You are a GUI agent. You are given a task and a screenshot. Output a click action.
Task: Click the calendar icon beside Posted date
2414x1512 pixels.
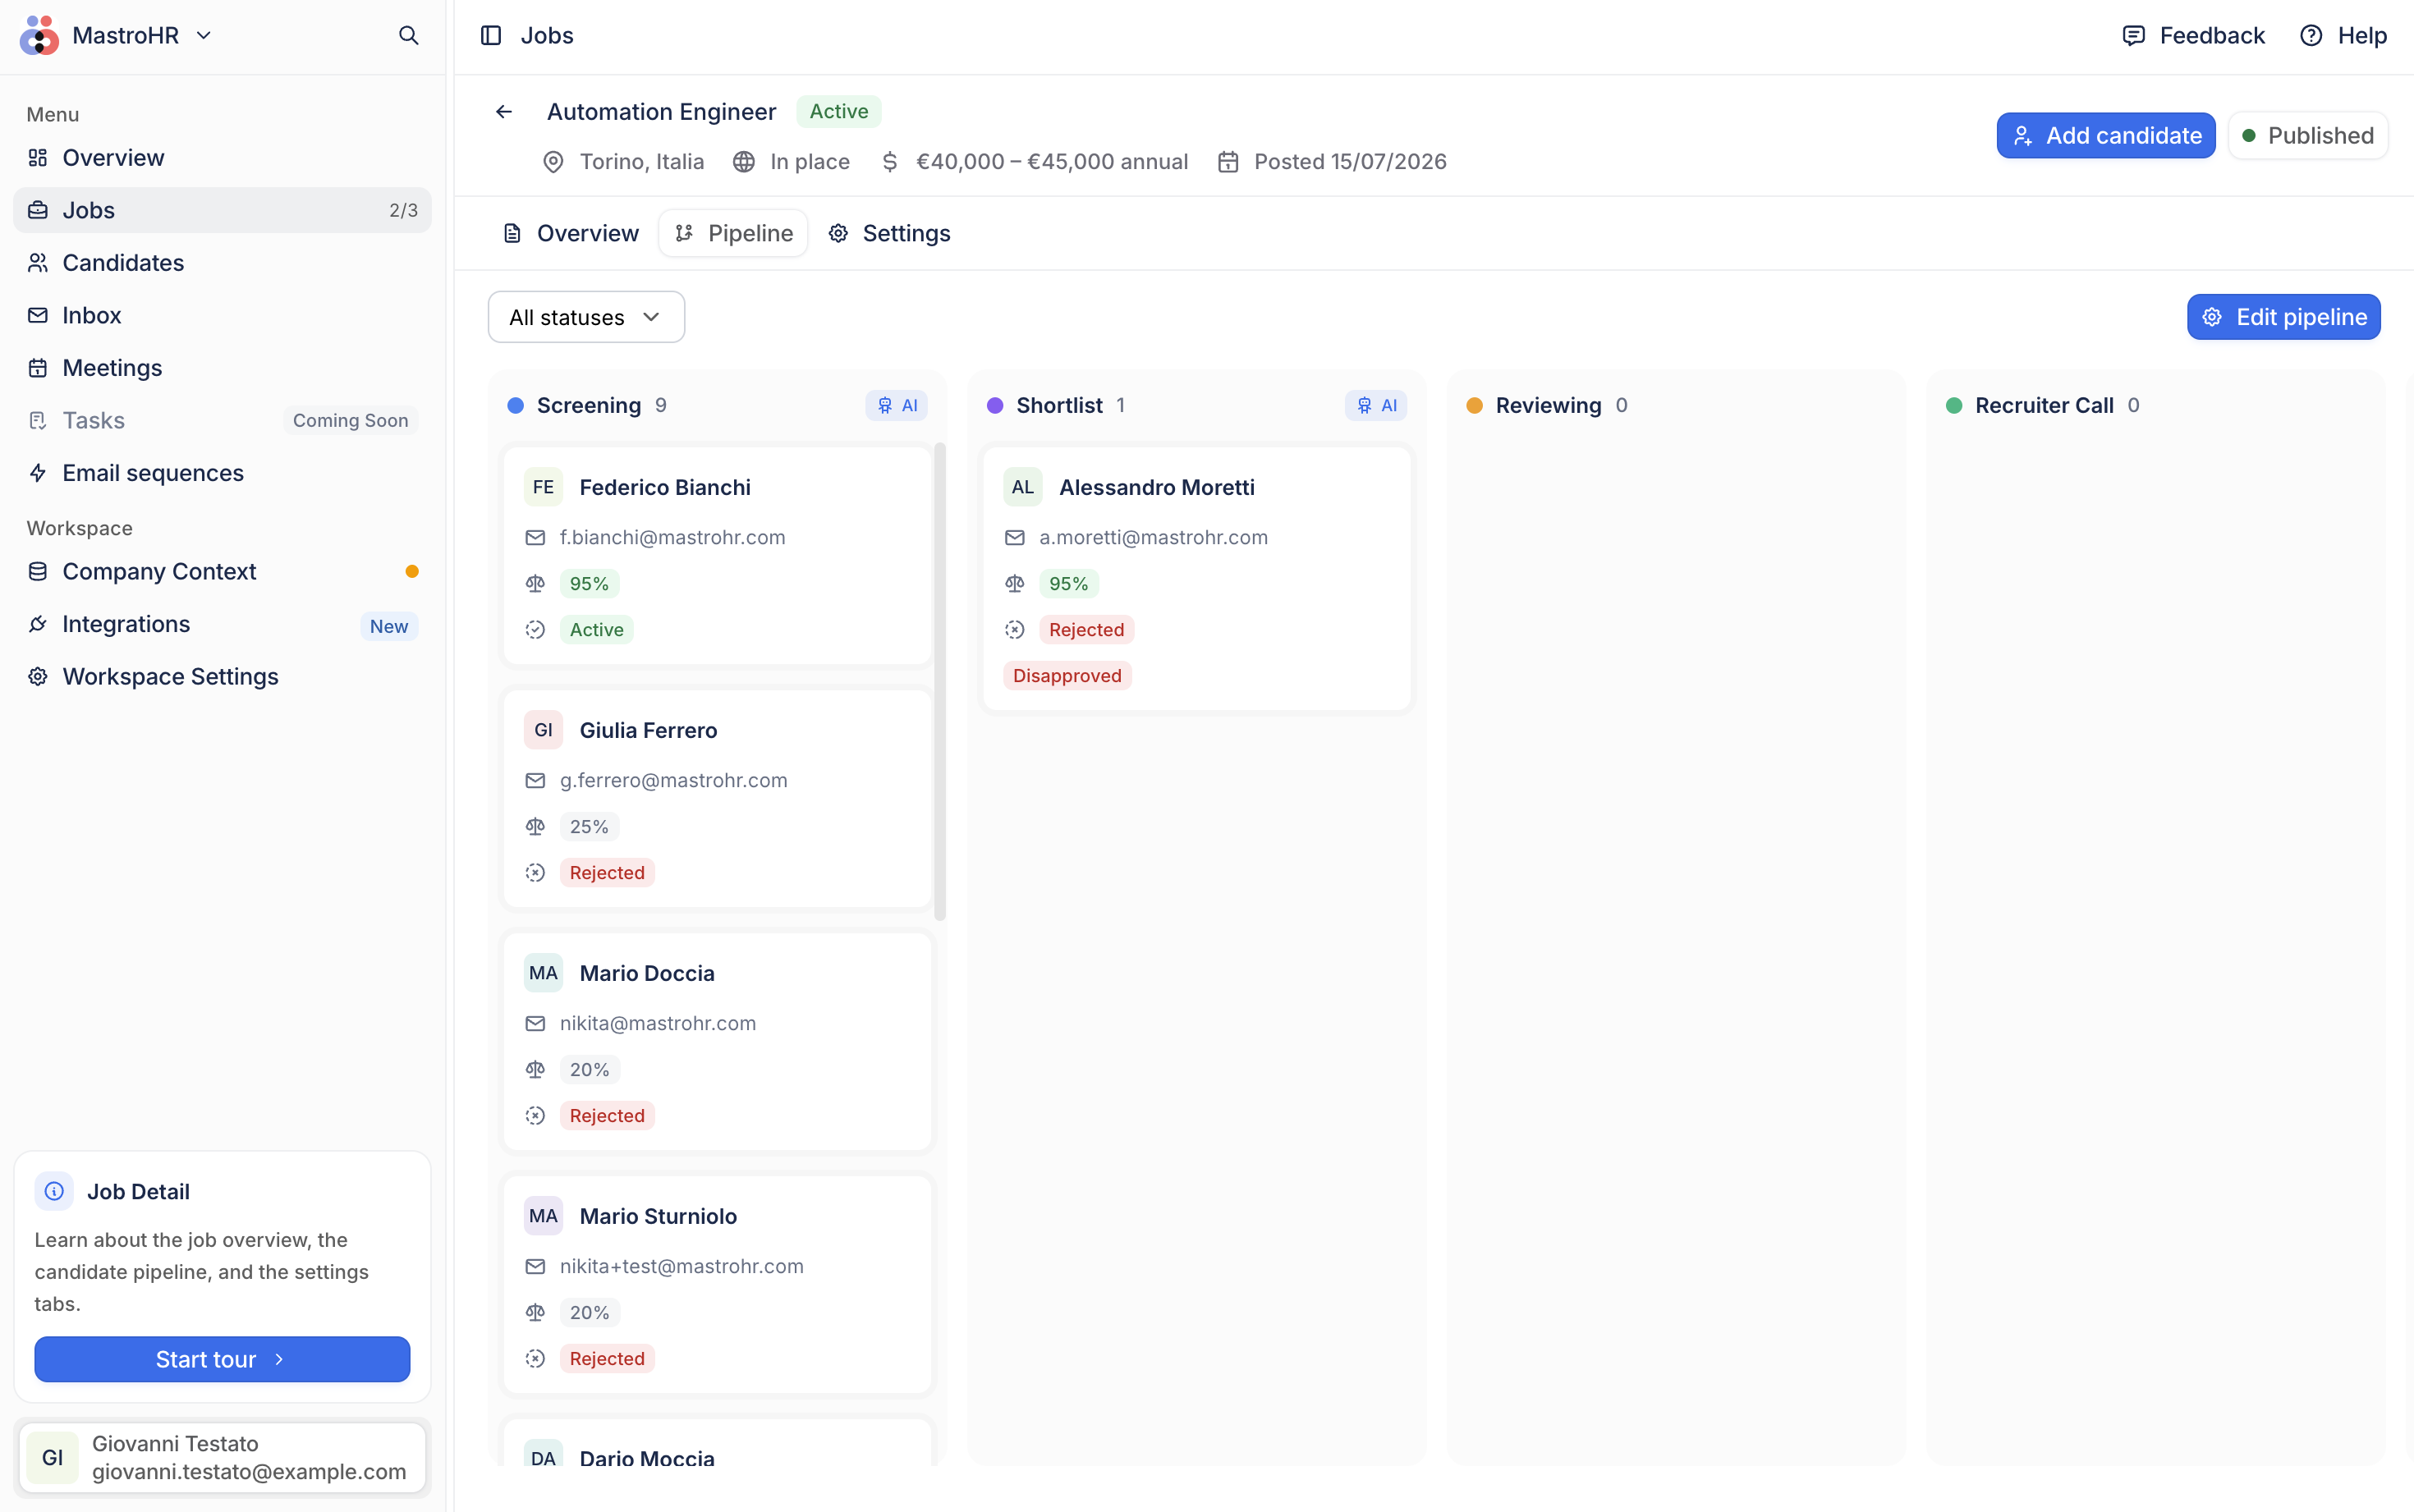1228,162
